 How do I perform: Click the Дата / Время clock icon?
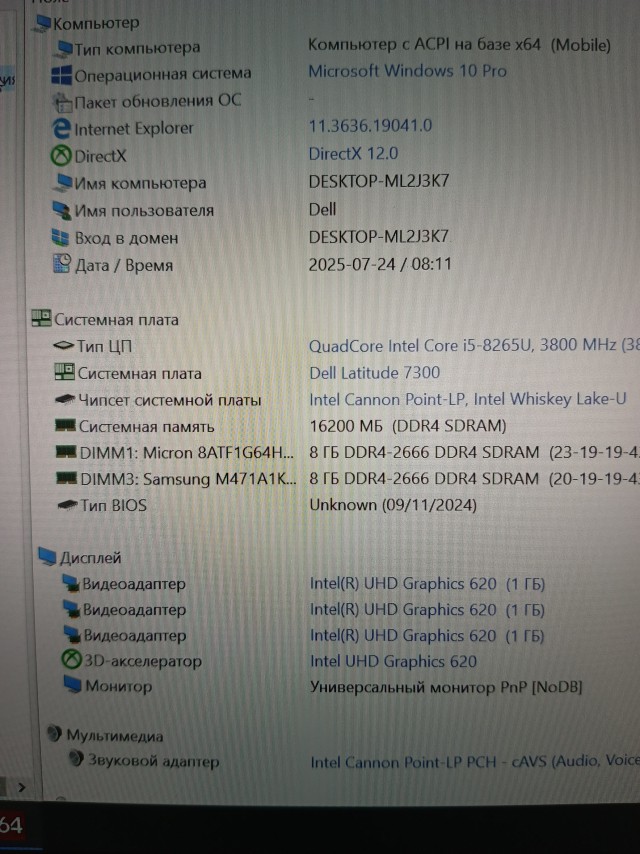tap(62, 264)
